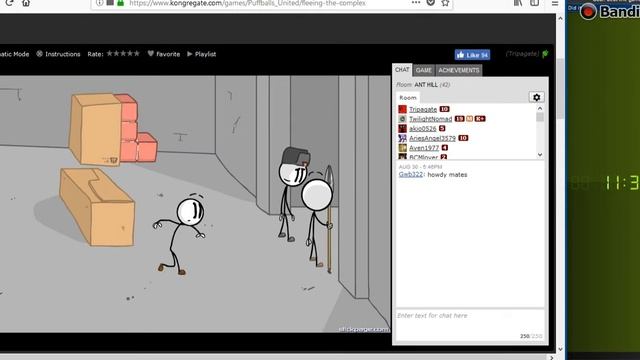Image resolution: width=640 pixels, height=360 pixels.
Task: Open TwilightNomad user profile
Action: 431,119
